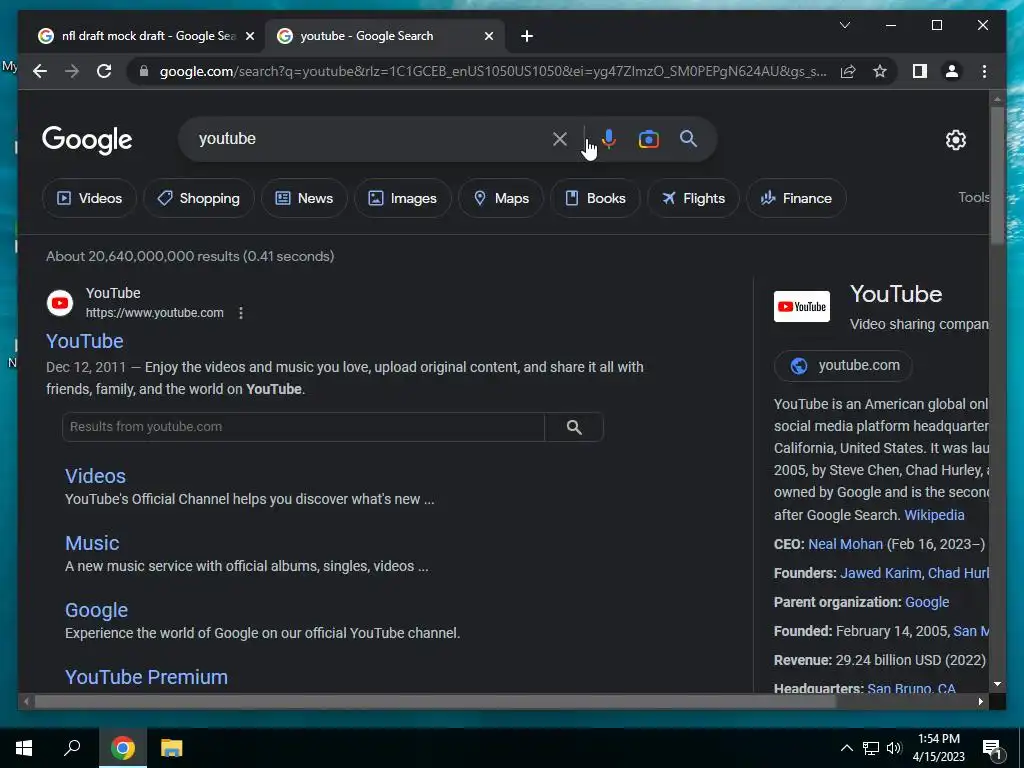This screenshot has width=1024, height=768.
Task: Open the clock and date flyout
Action: pyautogui.click(x=938, y=748)
